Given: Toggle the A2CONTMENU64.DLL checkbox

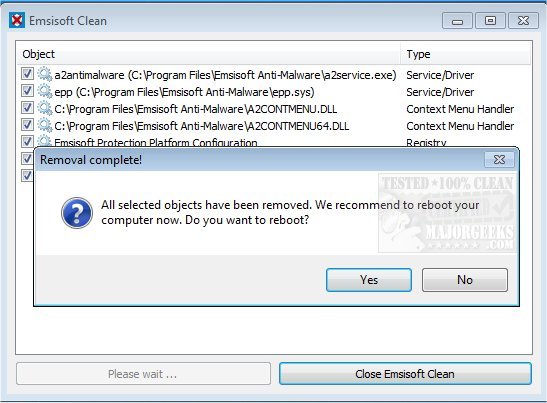Looking at the screenshot, I should 27,125.
